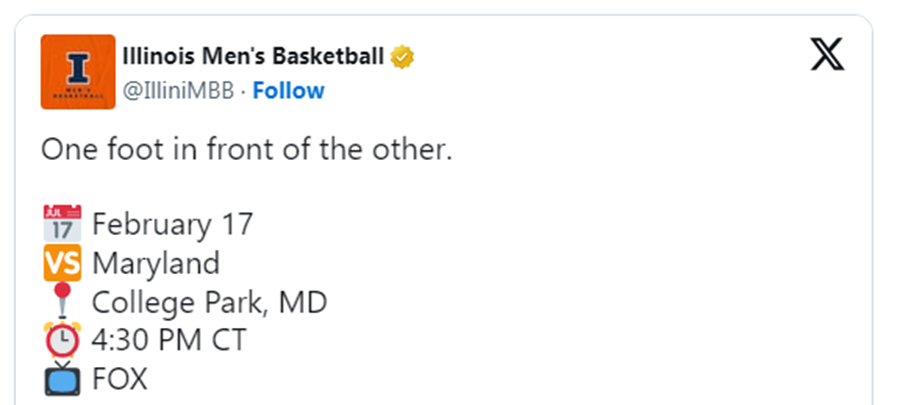
Task: Click the number 17 right after 'February'
Action: click(238, 223)
